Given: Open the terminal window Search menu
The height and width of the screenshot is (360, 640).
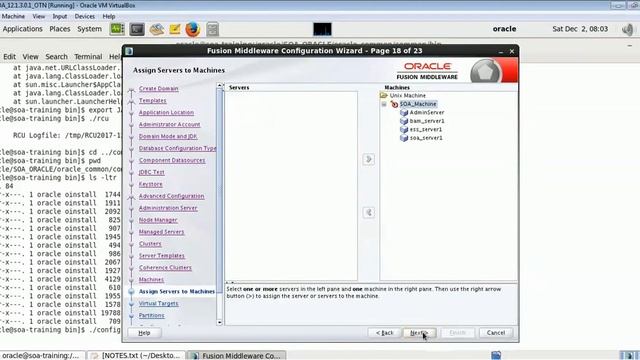Looking at the screenshot, I should [x=56, y=57].
